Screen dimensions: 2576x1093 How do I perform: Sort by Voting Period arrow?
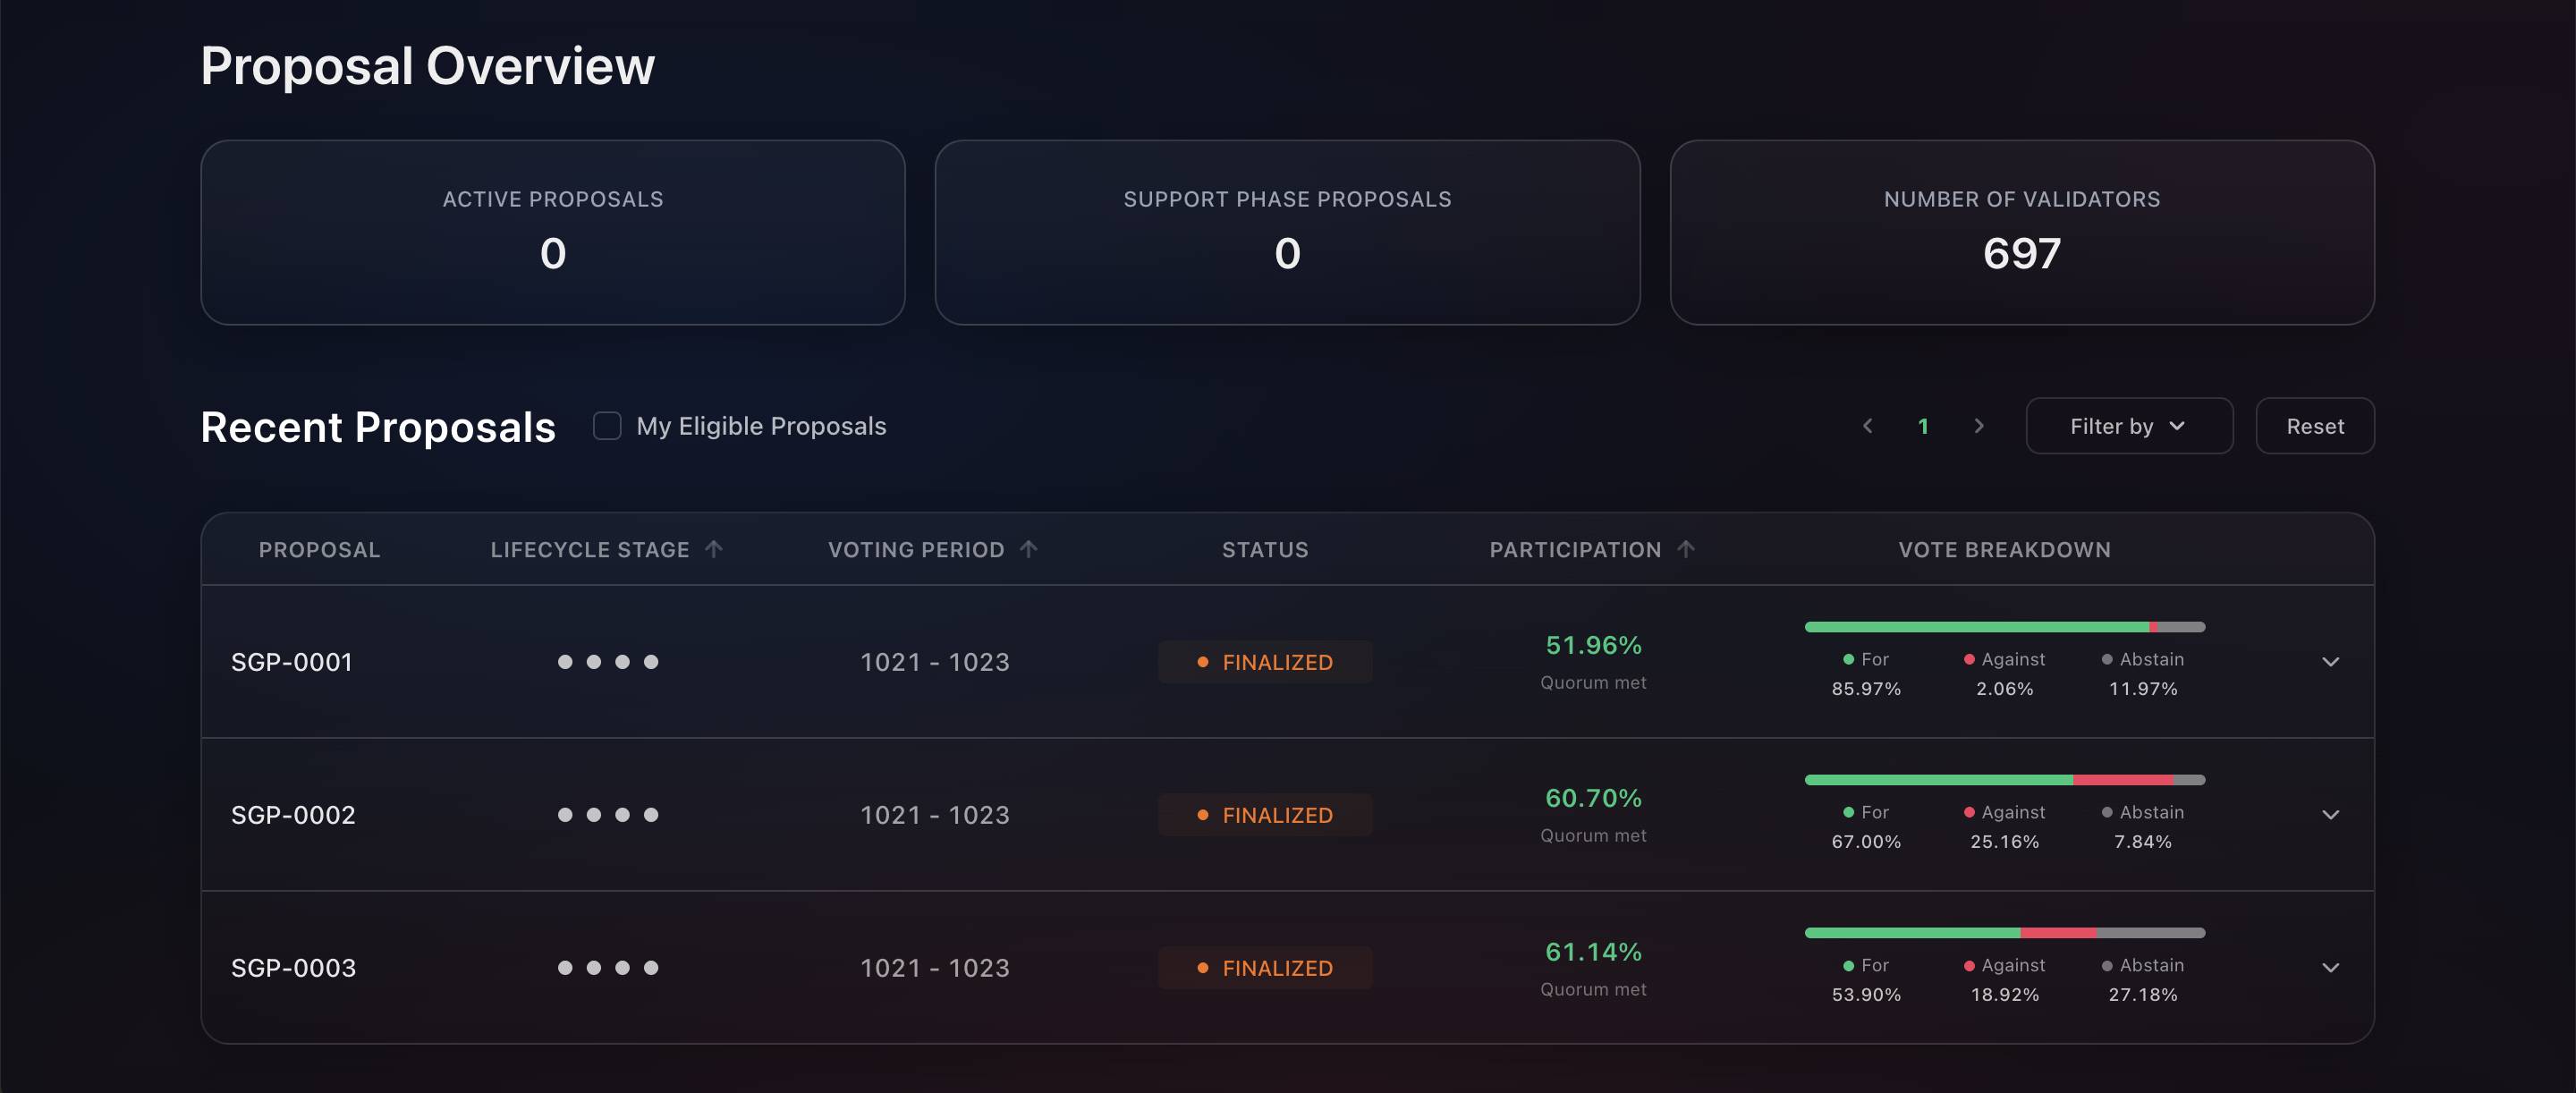coord(1028,549)
